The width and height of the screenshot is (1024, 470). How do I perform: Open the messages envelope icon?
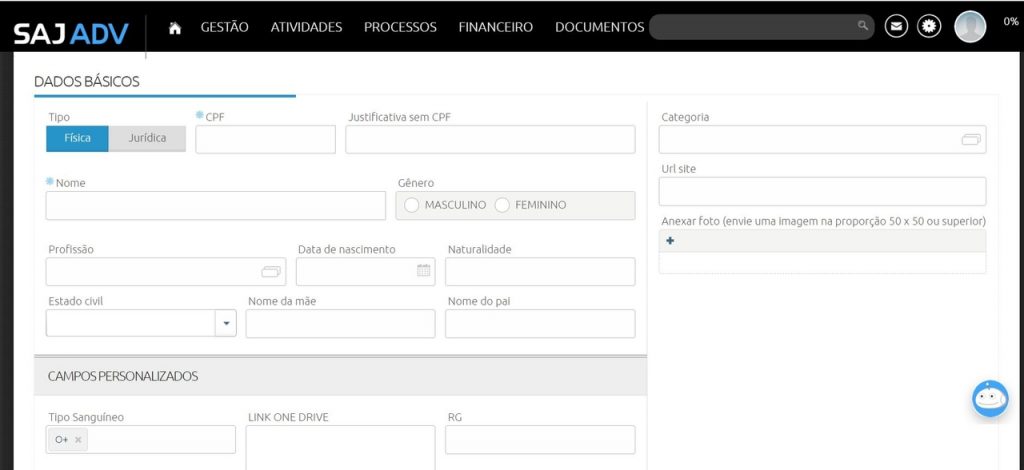tap(897, 27)
